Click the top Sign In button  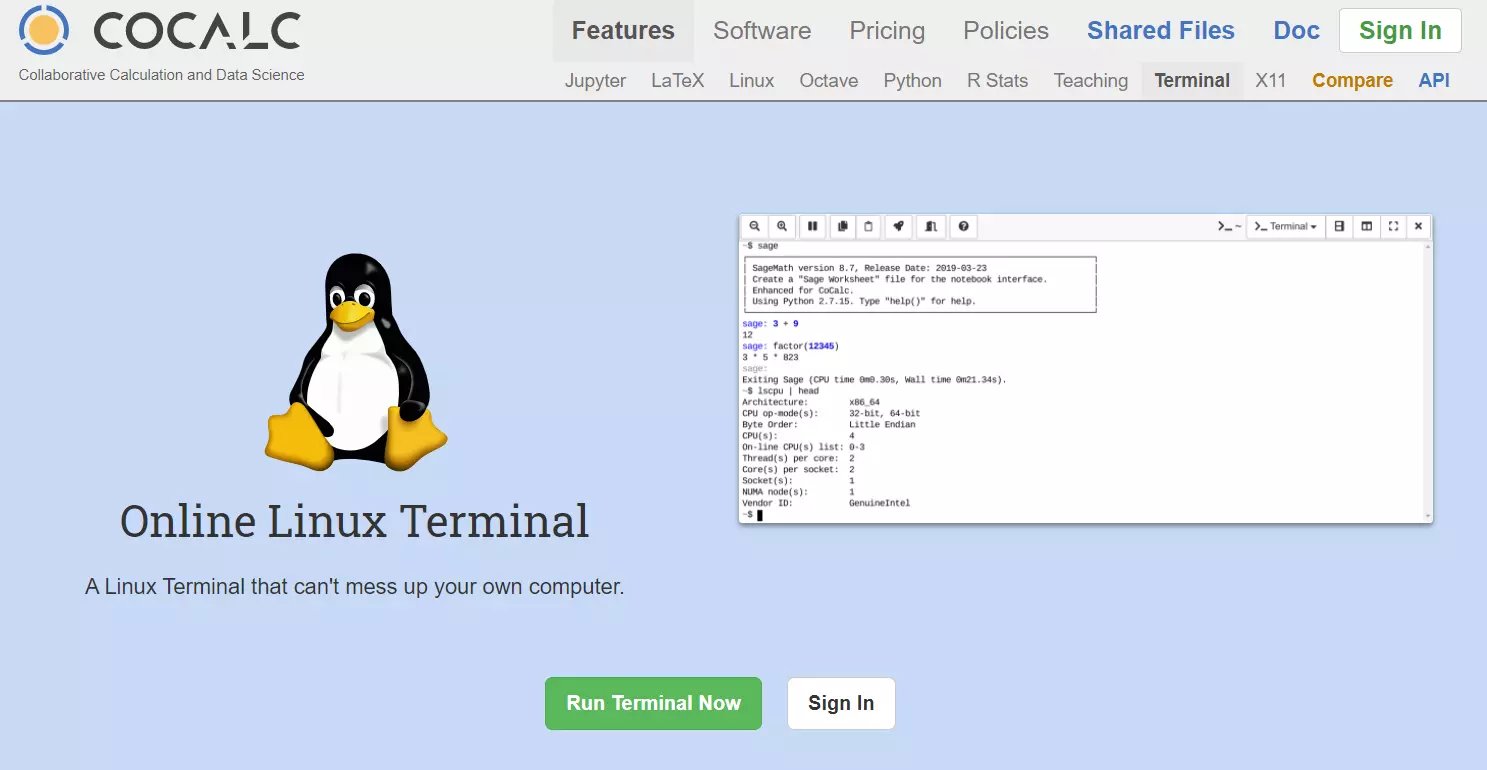pyautogui.click(x=1400, y=31)
